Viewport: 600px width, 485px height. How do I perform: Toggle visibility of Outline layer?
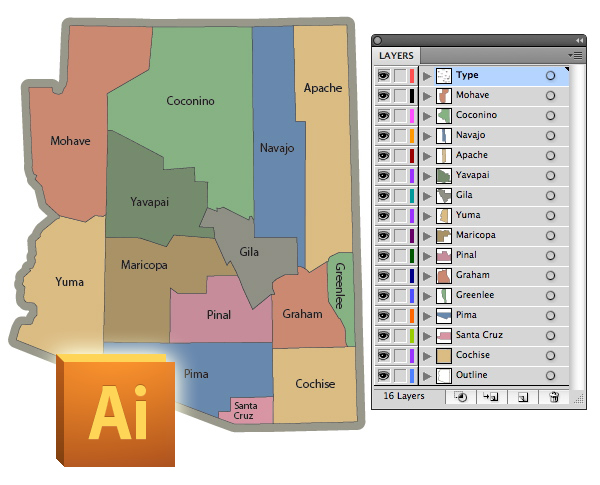[383, 375]
